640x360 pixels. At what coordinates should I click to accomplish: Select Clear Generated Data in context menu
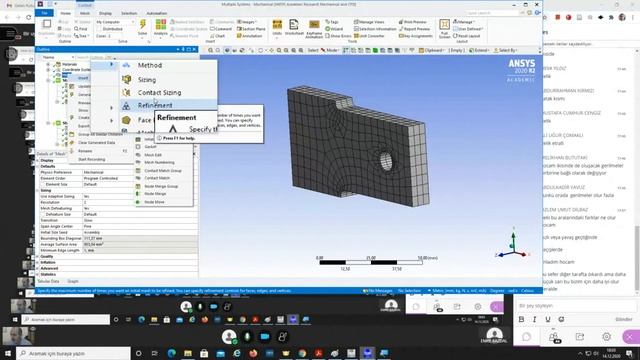click(96, 143)
